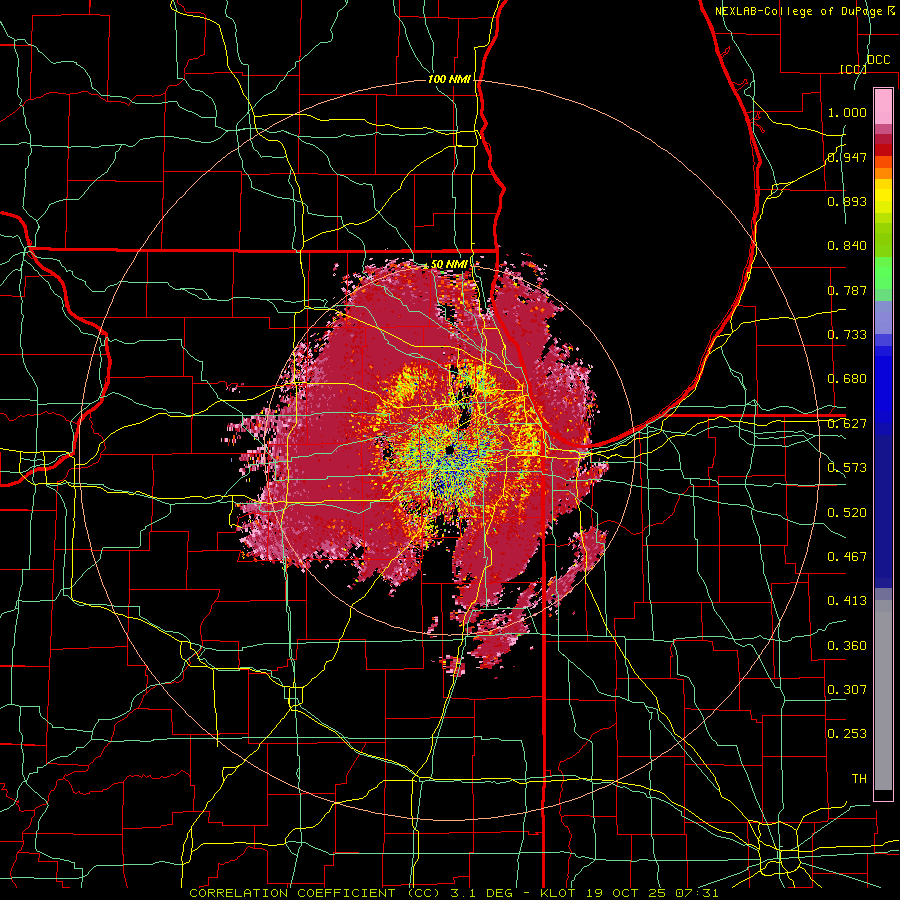Click the 07:31 timestamp text
Viewport: 900px width, 900px height.
(696, 893)
